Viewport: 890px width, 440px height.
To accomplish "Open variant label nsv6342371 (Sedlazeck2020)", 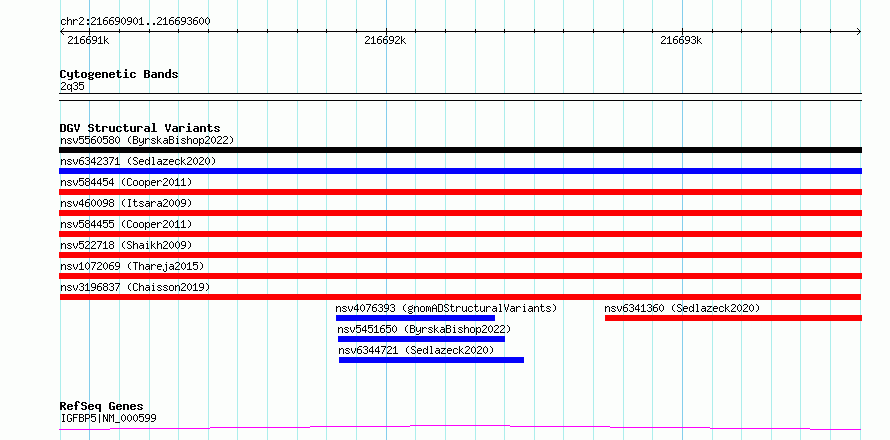I will click(x=138, y=161).
